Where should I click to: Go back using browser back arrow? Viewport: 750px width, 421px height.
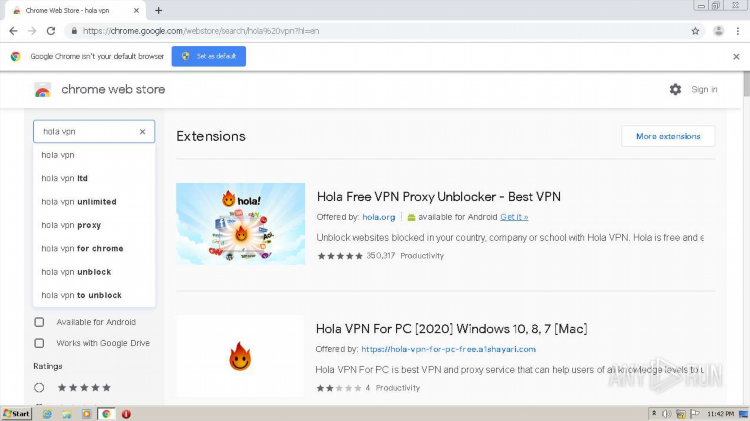tap(13, 31)
